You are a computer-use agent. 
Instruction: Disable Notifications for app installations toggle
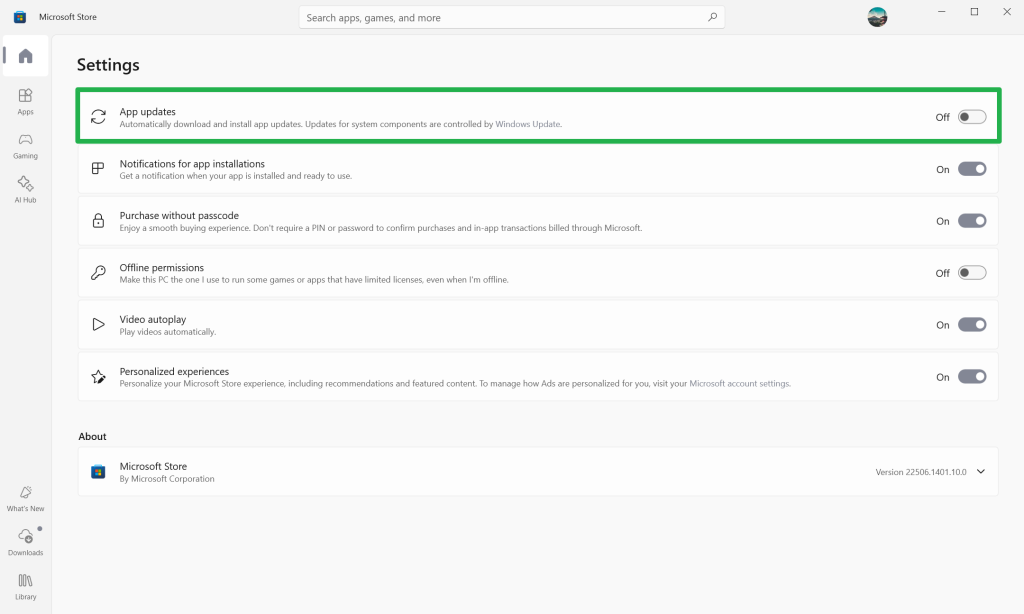pos(972,169)
